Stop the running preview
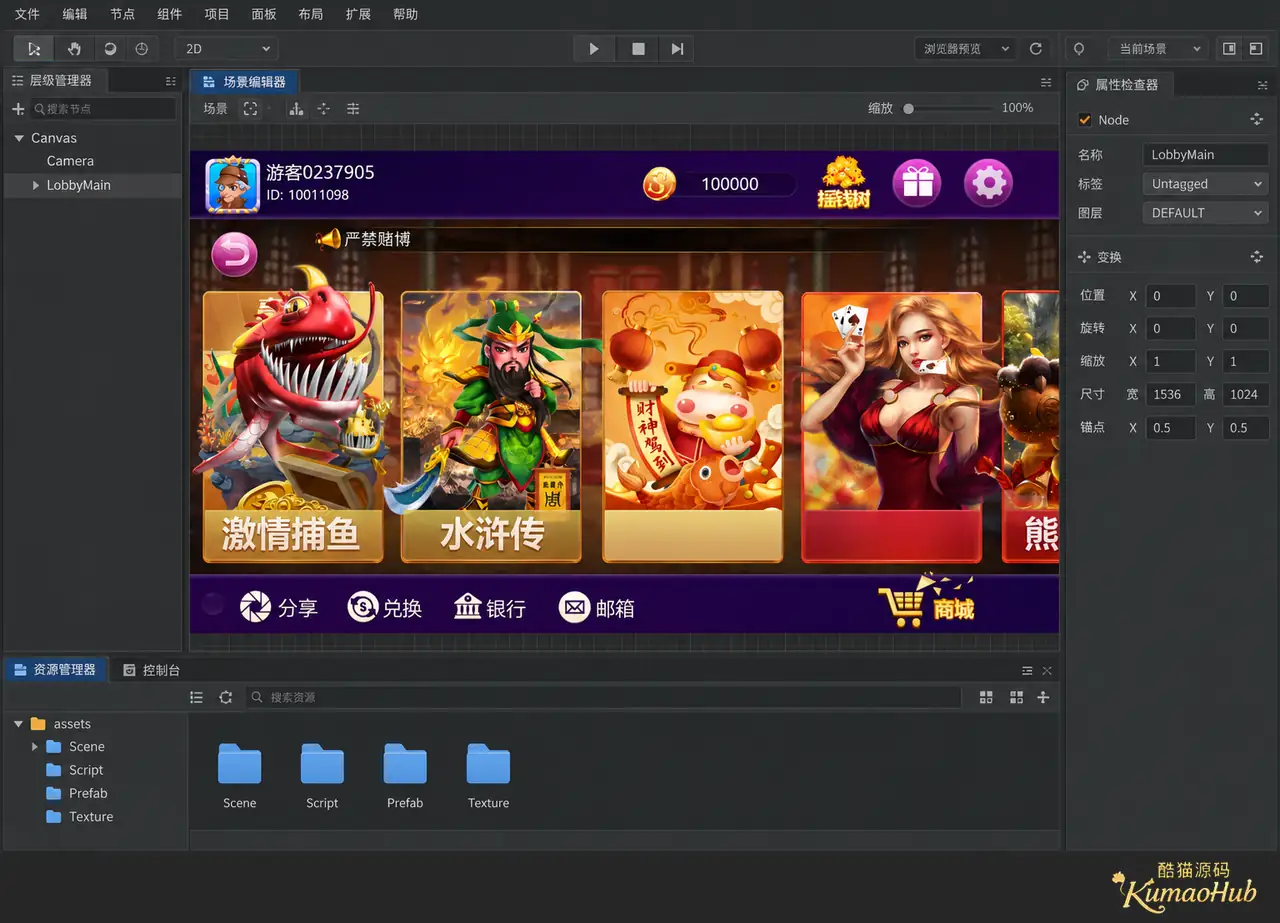The width and height of the screenshot is (1280, 923). tap(638, 48)
